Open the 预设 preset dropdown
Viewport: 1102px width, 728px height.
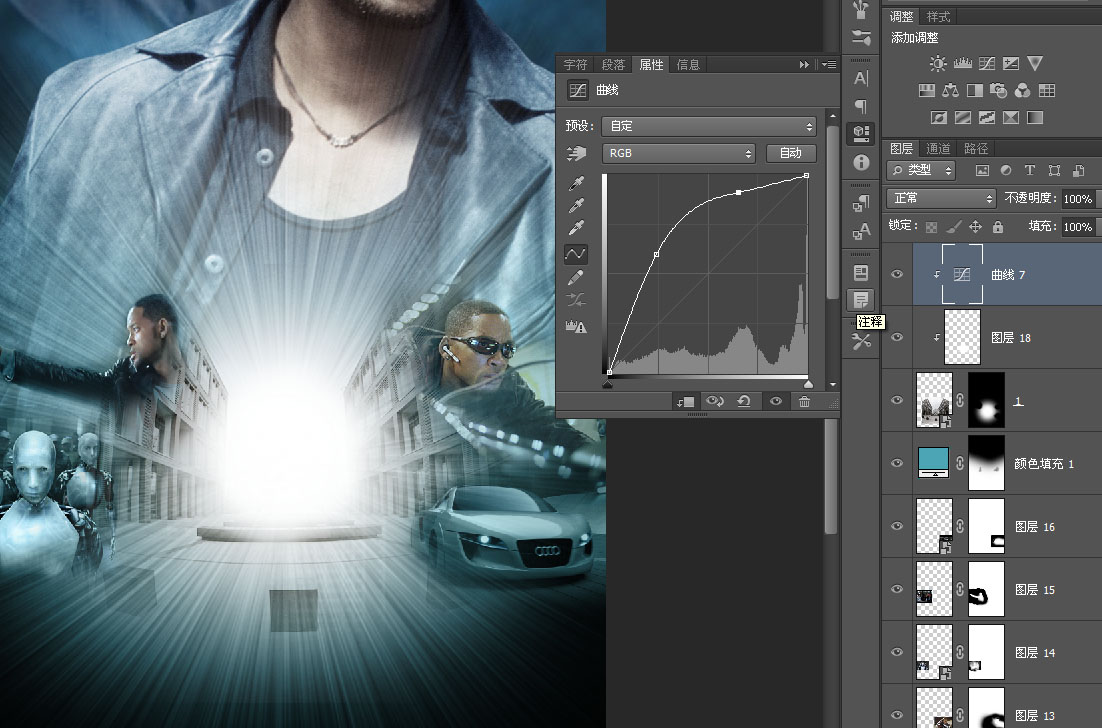709,126
